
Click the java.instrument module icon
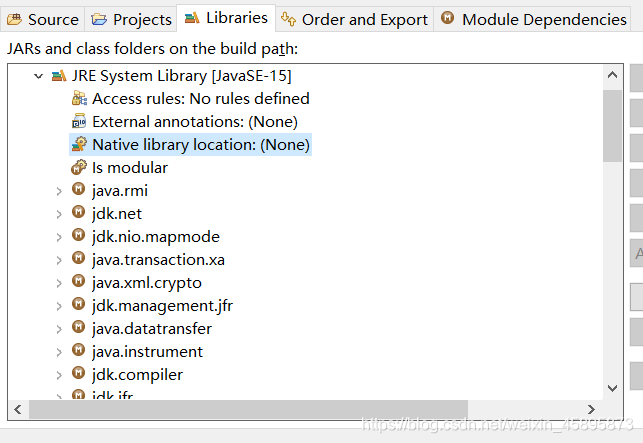click(x=78, y=350)
